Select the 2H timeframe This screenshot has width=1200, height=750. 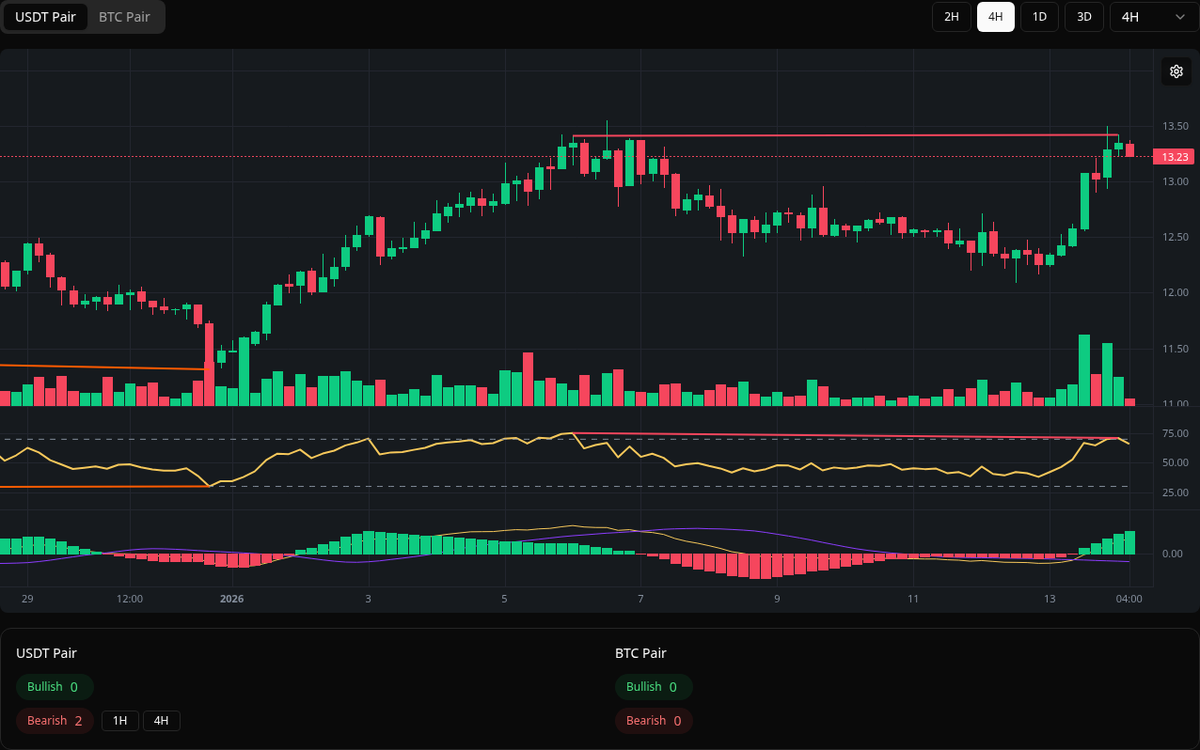951,17
